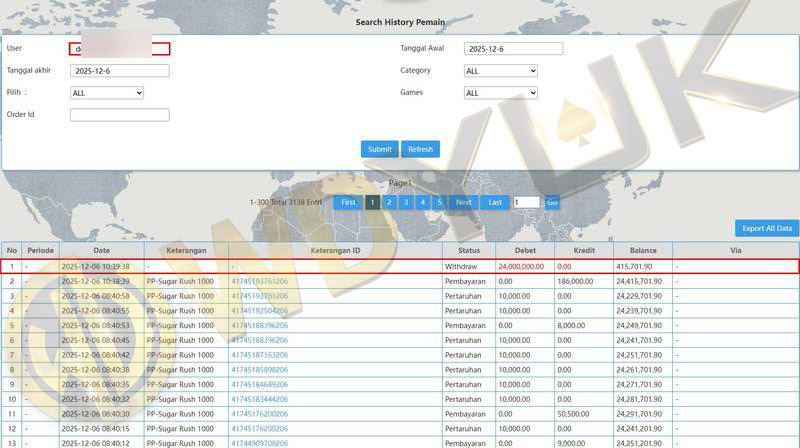The width and height of the screenshot is (800, 448).
Task: Click the Tanggal Awal date field
Action: [x=513, y=49]
